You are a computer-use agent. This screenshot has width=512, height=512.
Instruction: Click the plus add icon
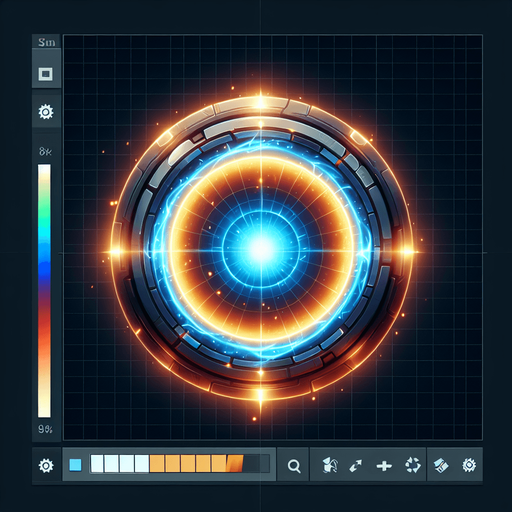click(384, 466)
